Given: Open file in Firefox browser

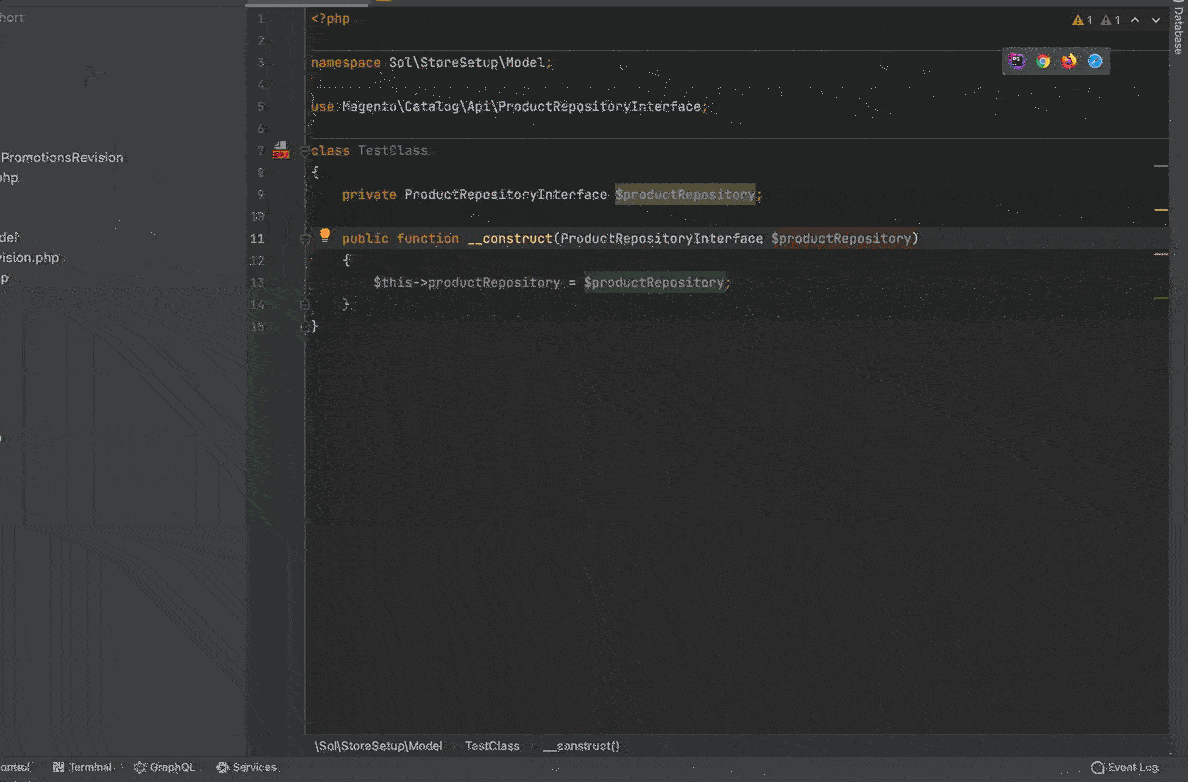Looking at the screenshot, I should pyautogui.click(x=1069, y=61).
